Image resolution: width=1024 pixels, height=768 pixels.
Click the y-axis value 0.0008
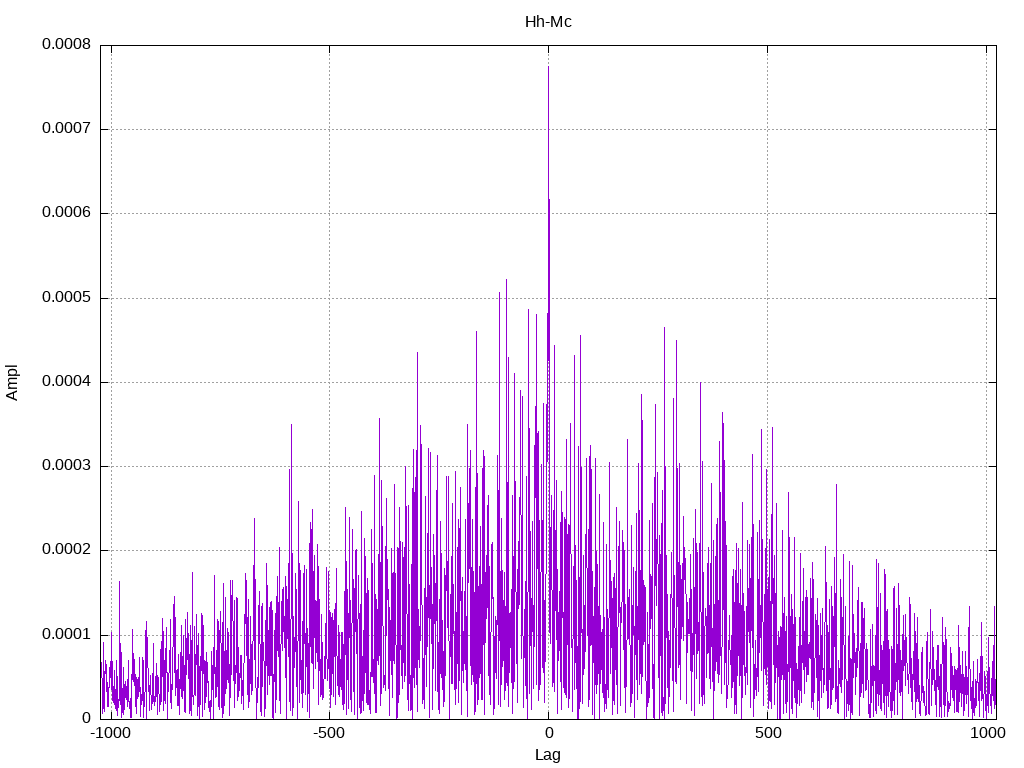[x=66, y=44]
